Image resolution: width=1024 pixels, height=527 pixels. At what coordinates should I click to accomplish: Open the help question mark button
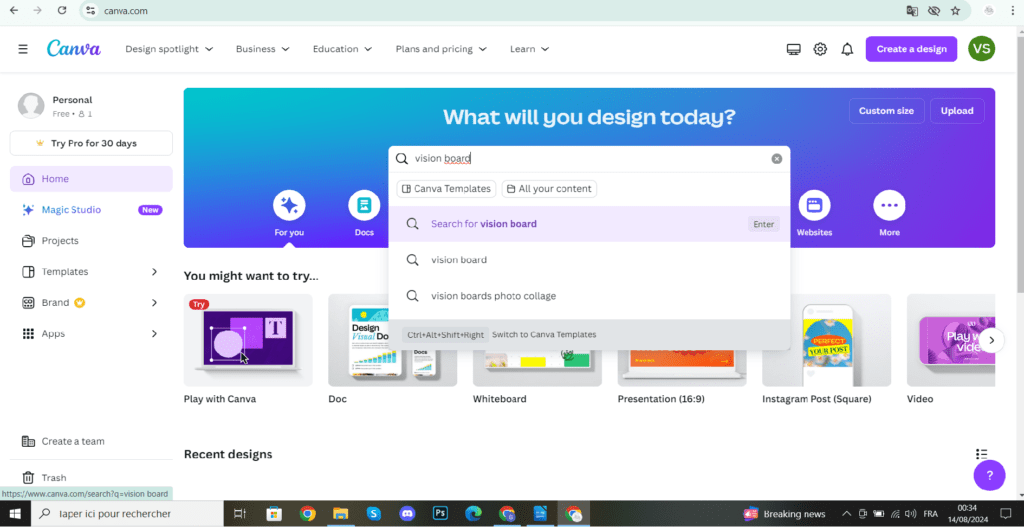coord(989,475)
